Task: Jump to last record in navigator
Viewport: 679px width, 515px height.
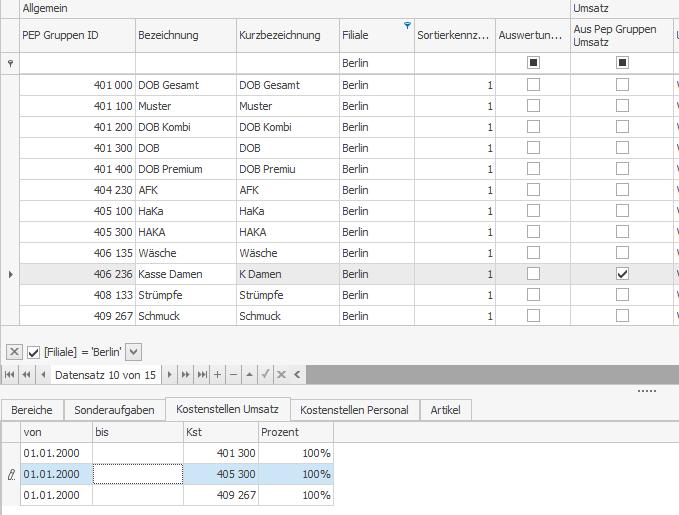Action: 202,374
